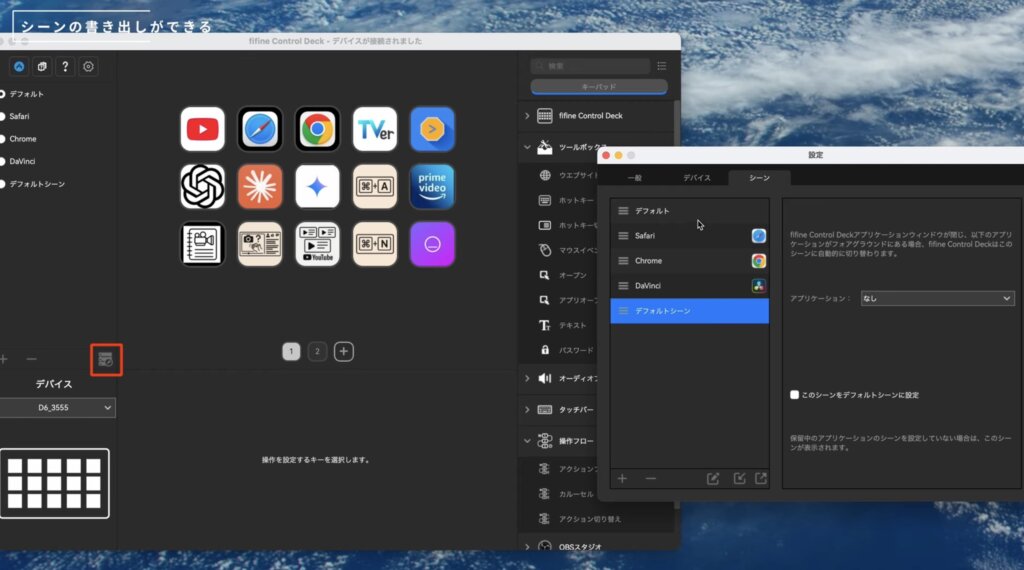
Task: Click the ChatGPT key icon
Action: [x=203, y=186]
